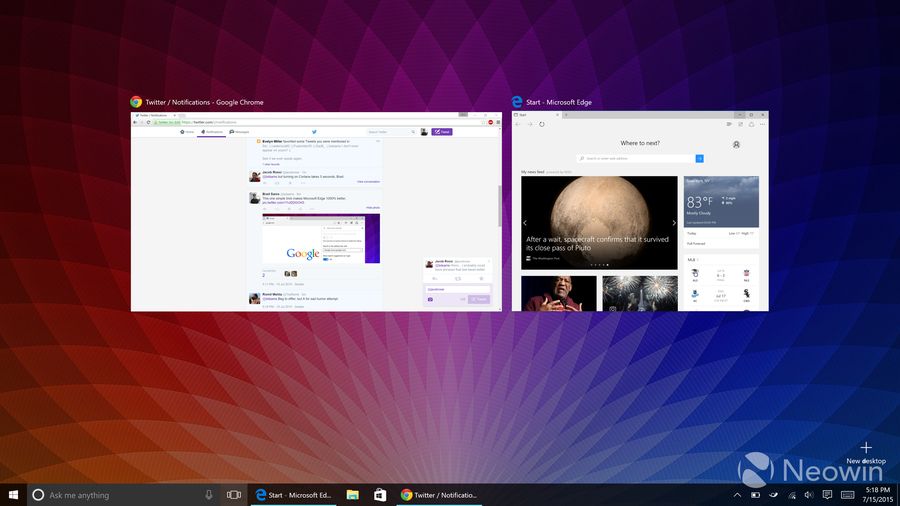Click the refresh icon in Edge window
This screenshot has height=506, width=900.
(541, 124)
